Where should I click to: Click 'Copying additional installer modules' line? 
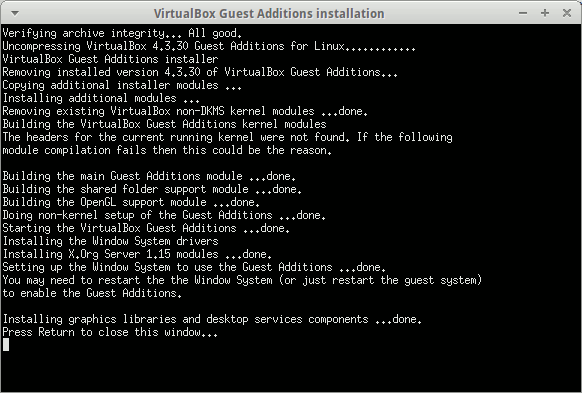click(122, 85)
